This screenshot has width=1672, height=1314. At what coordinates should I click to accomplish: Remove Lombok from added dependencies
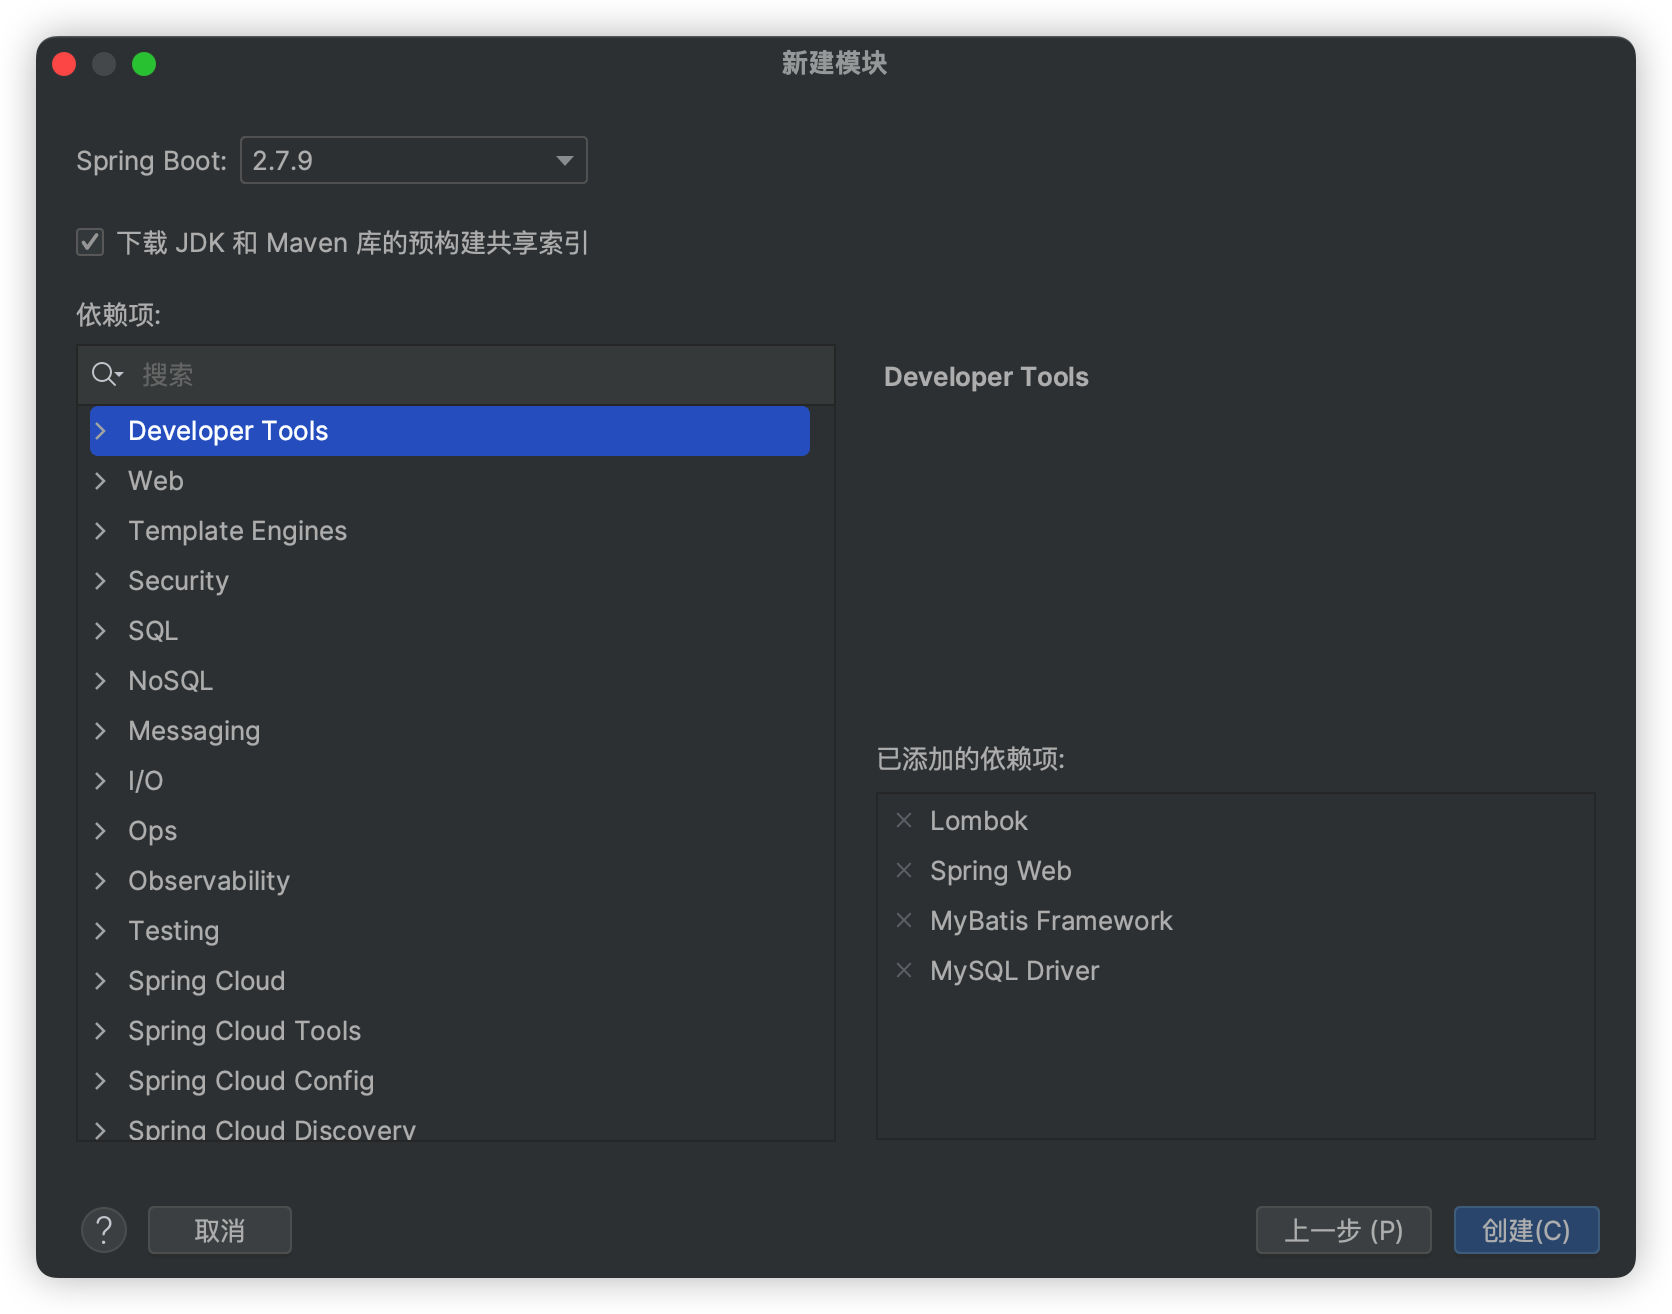tap(904, 820)
